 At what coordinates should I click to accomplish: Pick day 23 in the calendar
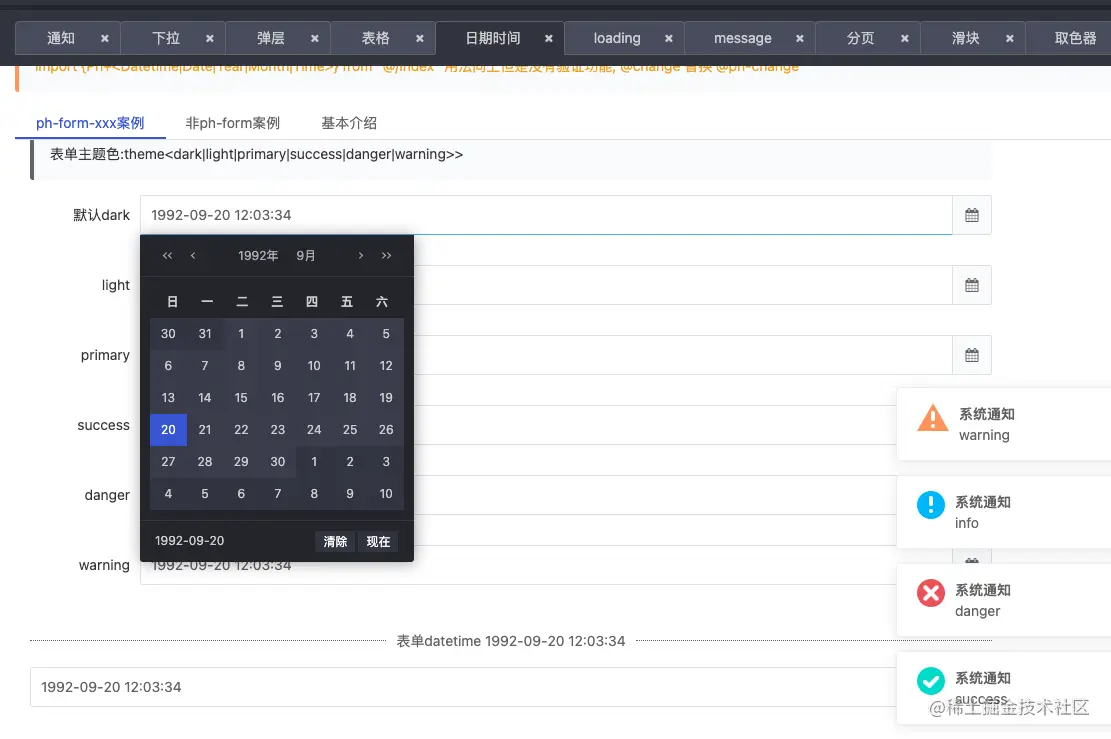[x=278, y=430]
